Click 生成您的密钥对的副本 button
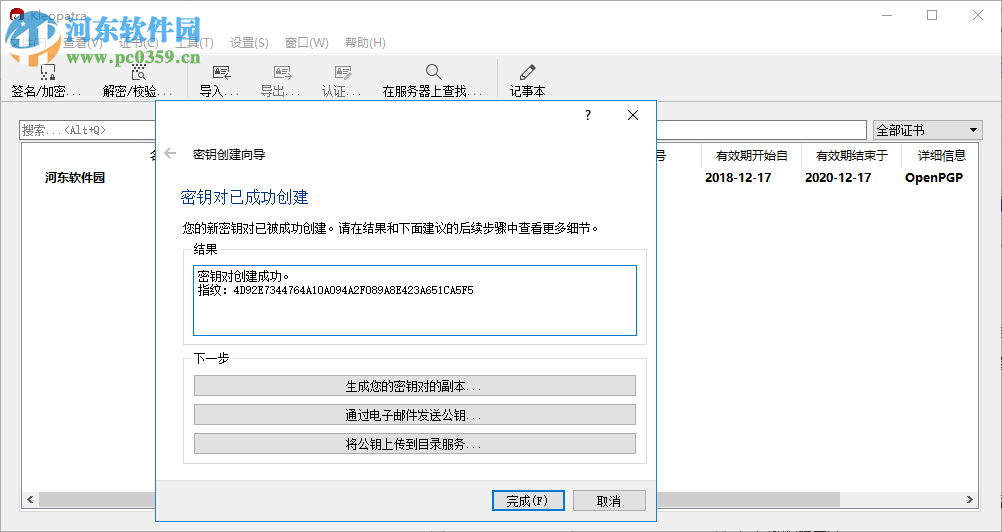Image resolution: width=1002 pixels, height=532 pixels. tap(415, 386)
